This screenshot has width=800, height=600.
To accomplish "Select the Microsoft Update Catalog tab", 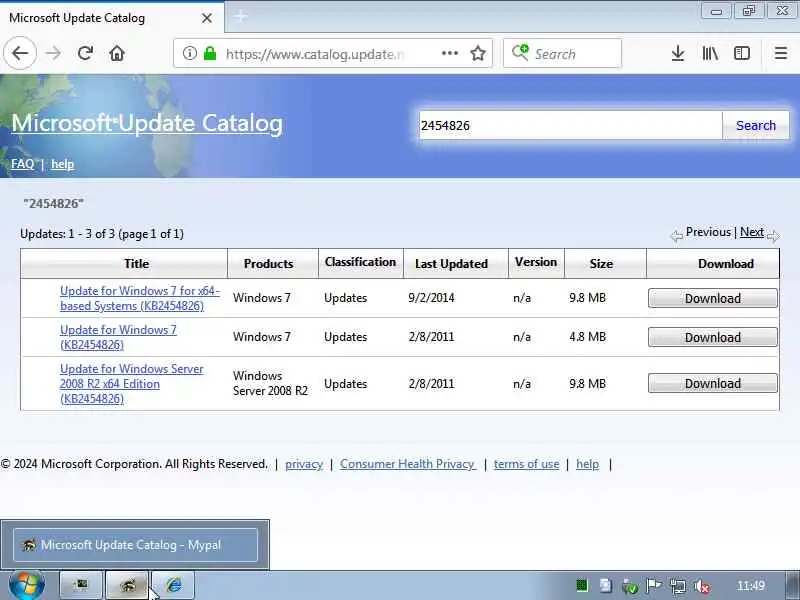I will point(112,18).
